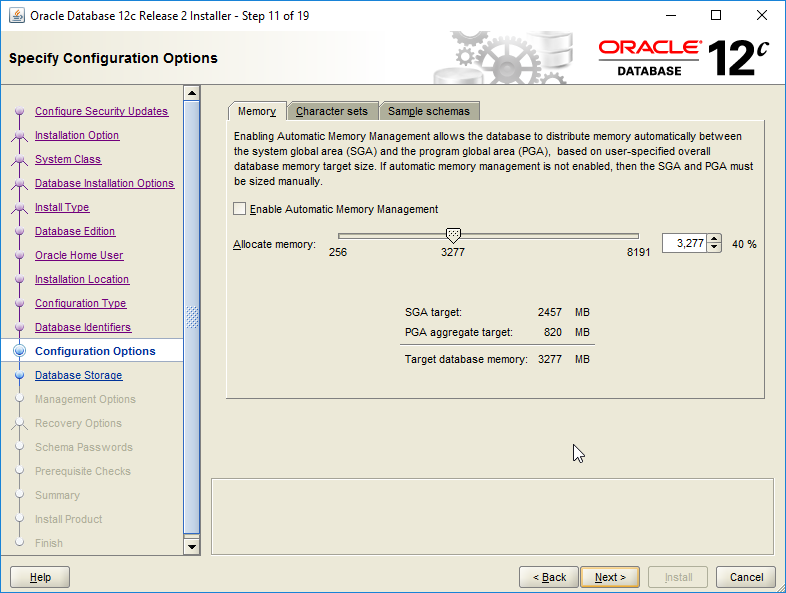Go to Installation Option step

(77, 135)
